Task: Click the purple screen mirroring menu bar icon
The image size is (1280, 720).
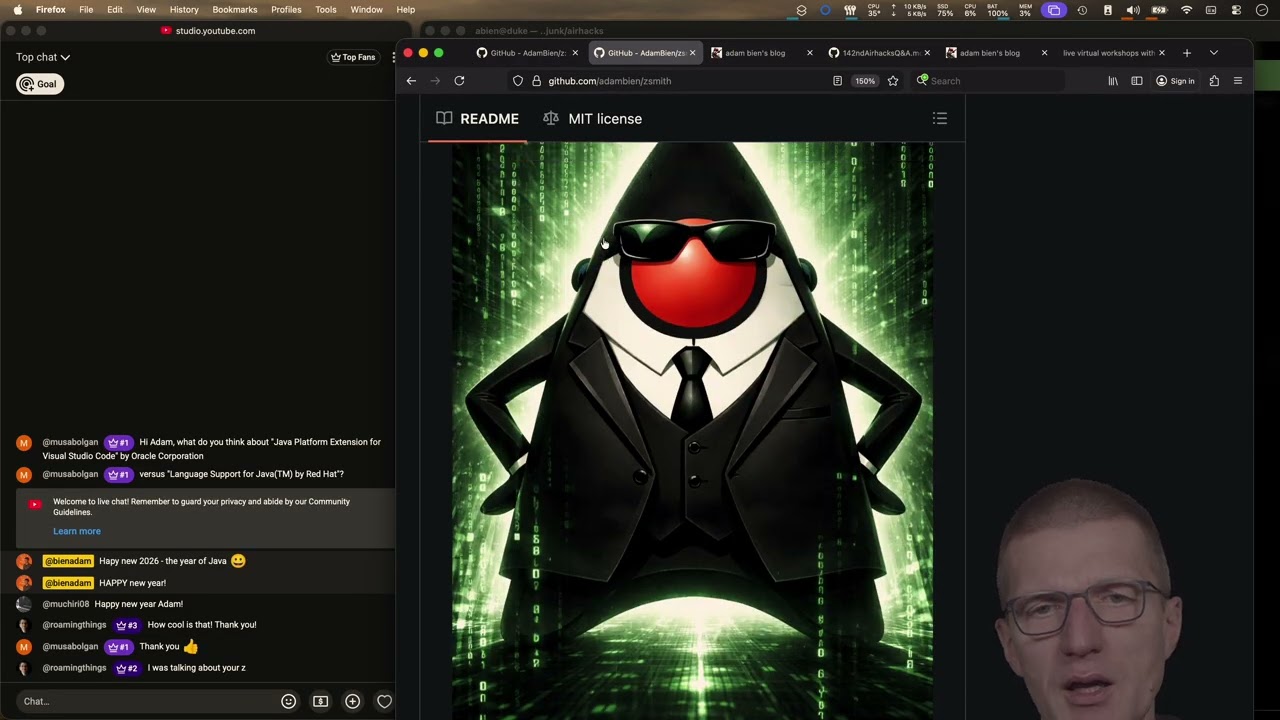Action: point(1053,10)
